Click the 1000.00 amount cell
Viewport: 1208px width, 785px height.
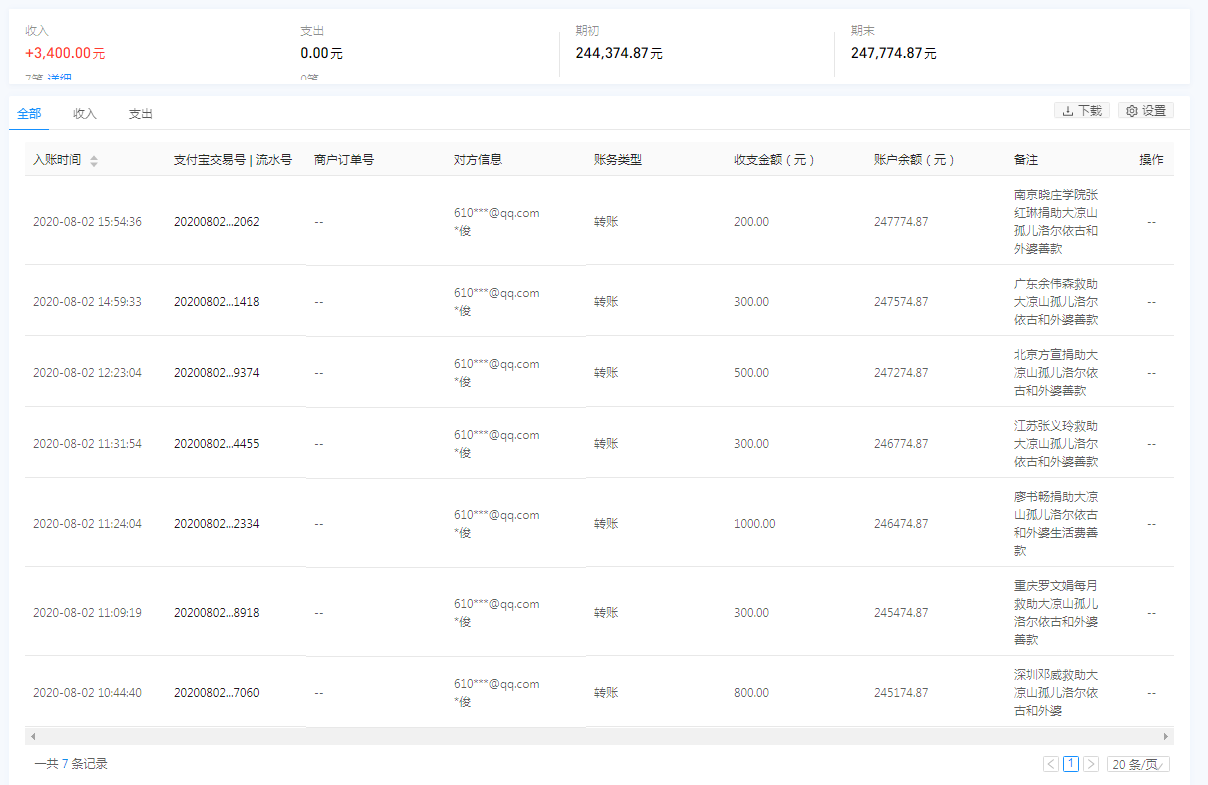coord(754,524)
